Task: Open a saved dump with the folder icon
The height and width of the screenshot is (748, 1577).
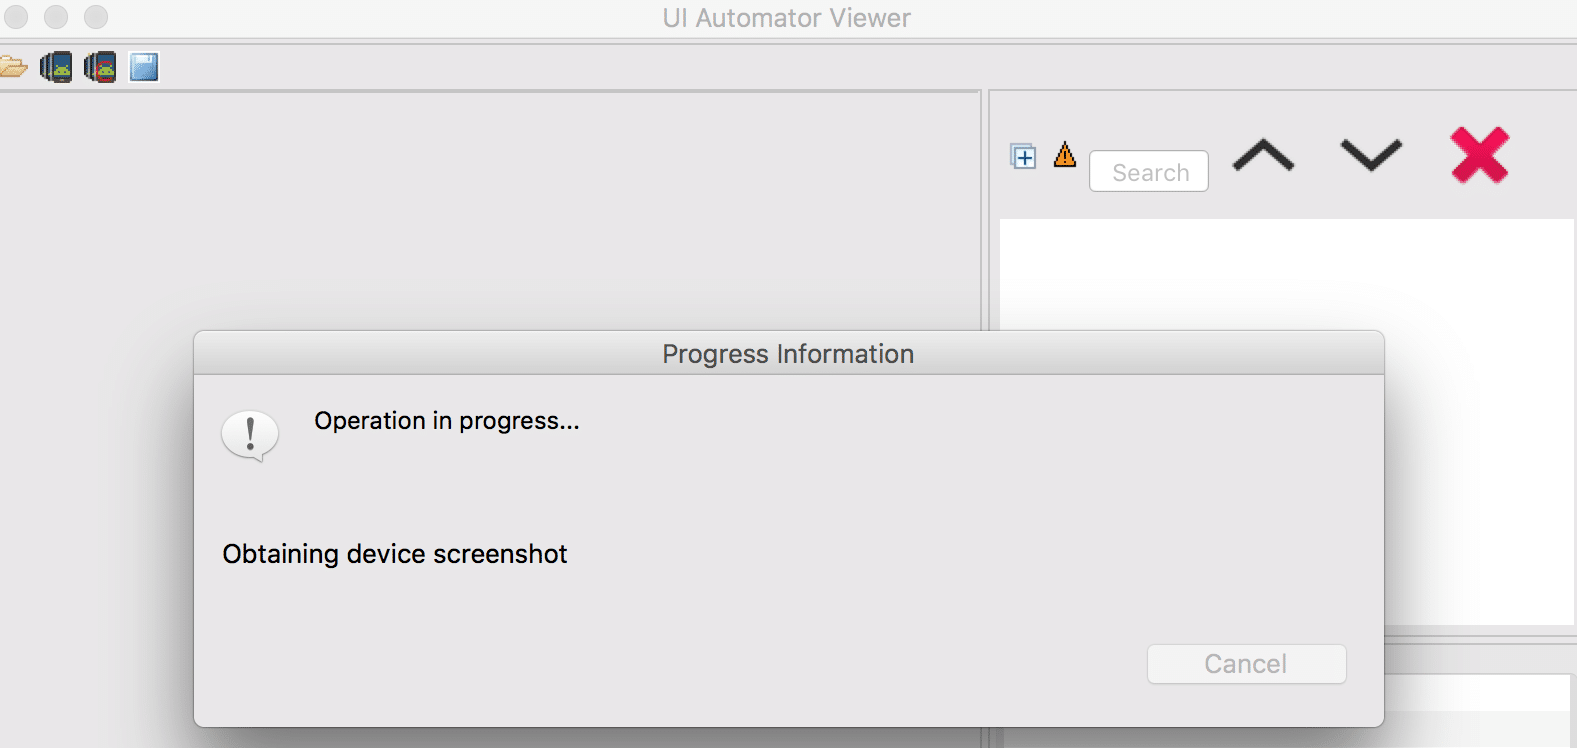Action: (13, 67)
